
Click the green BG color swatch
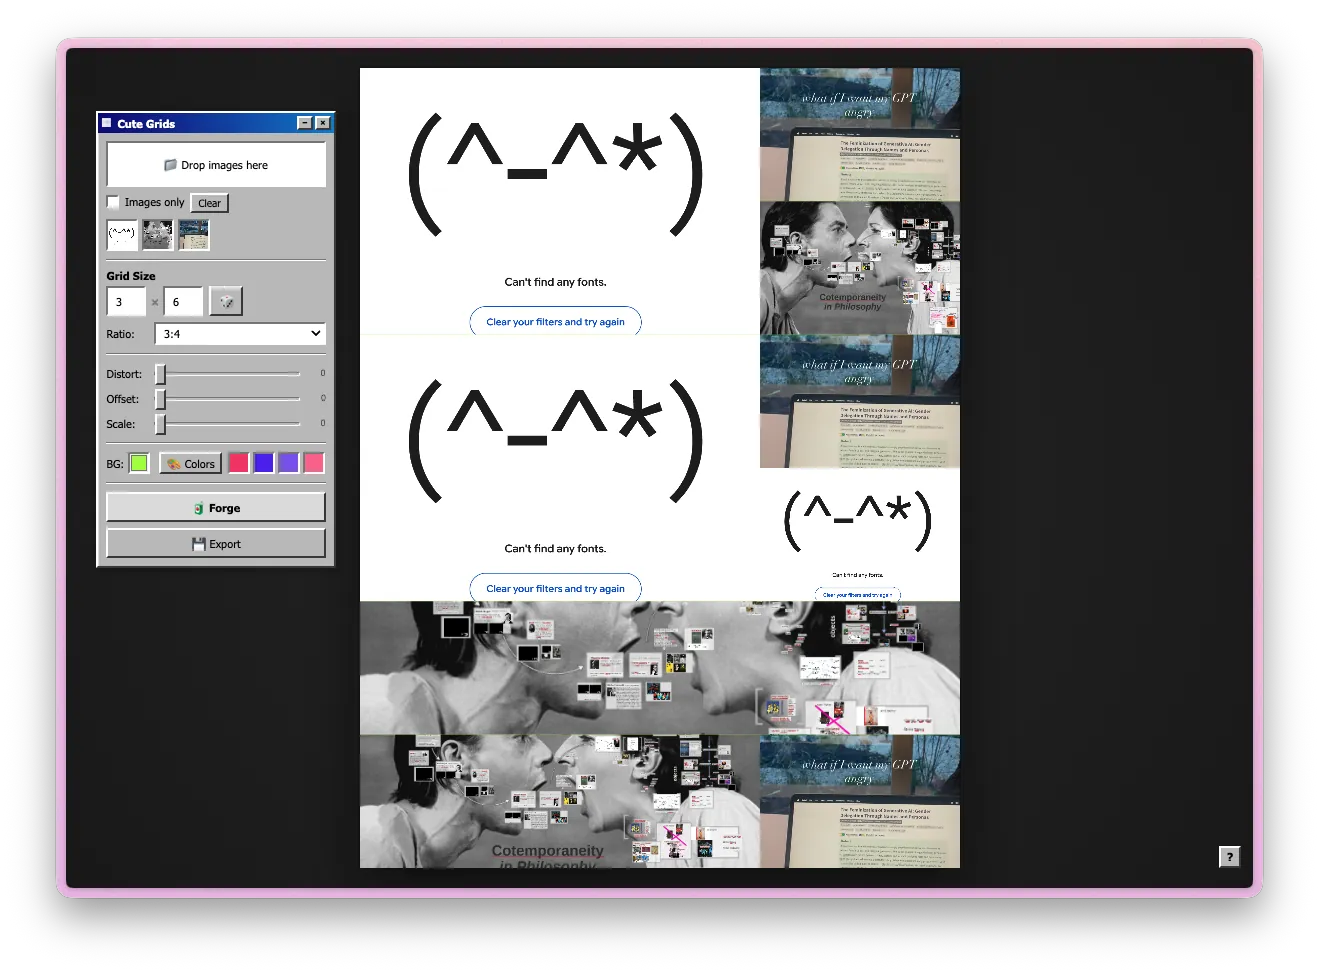(139, 463)
